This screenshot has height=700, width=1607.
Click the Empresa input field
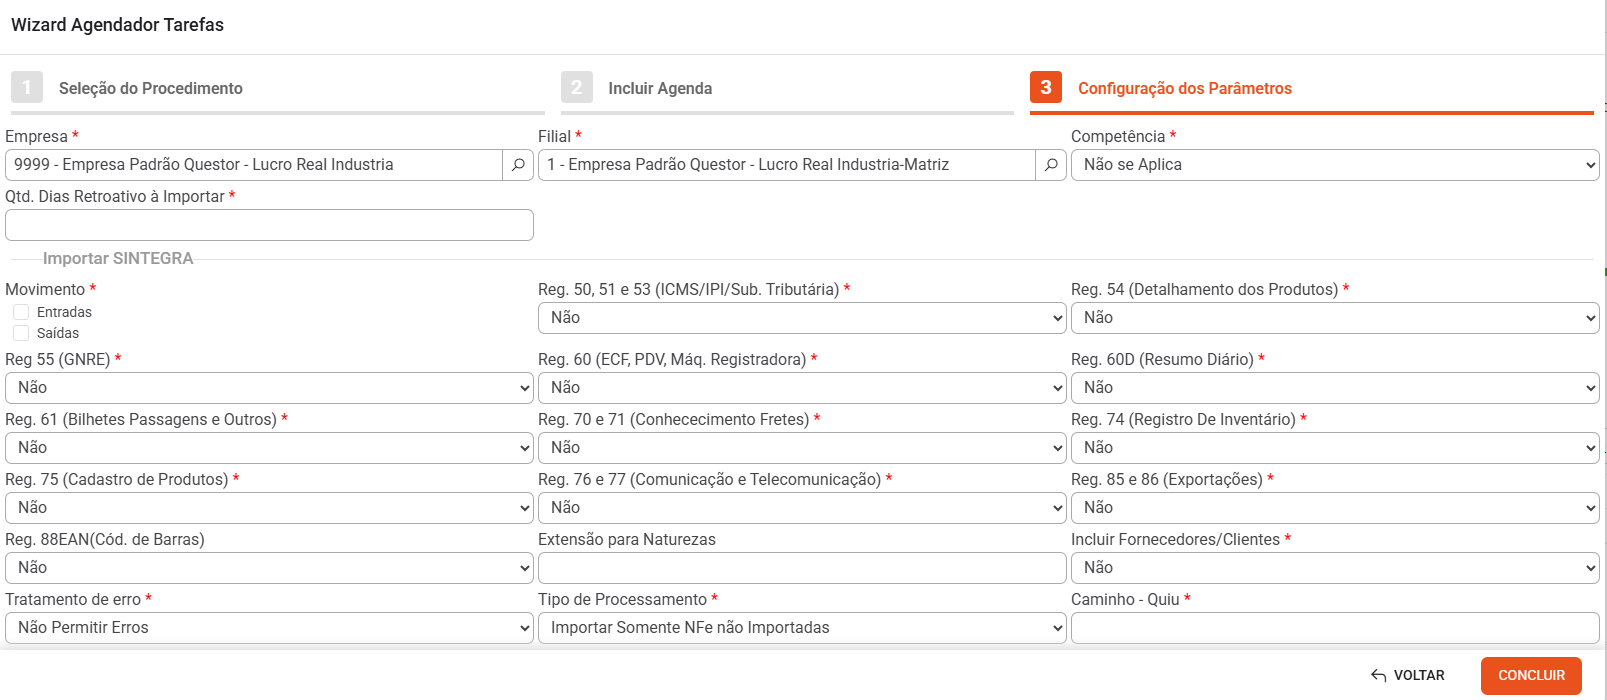point(254,165)
